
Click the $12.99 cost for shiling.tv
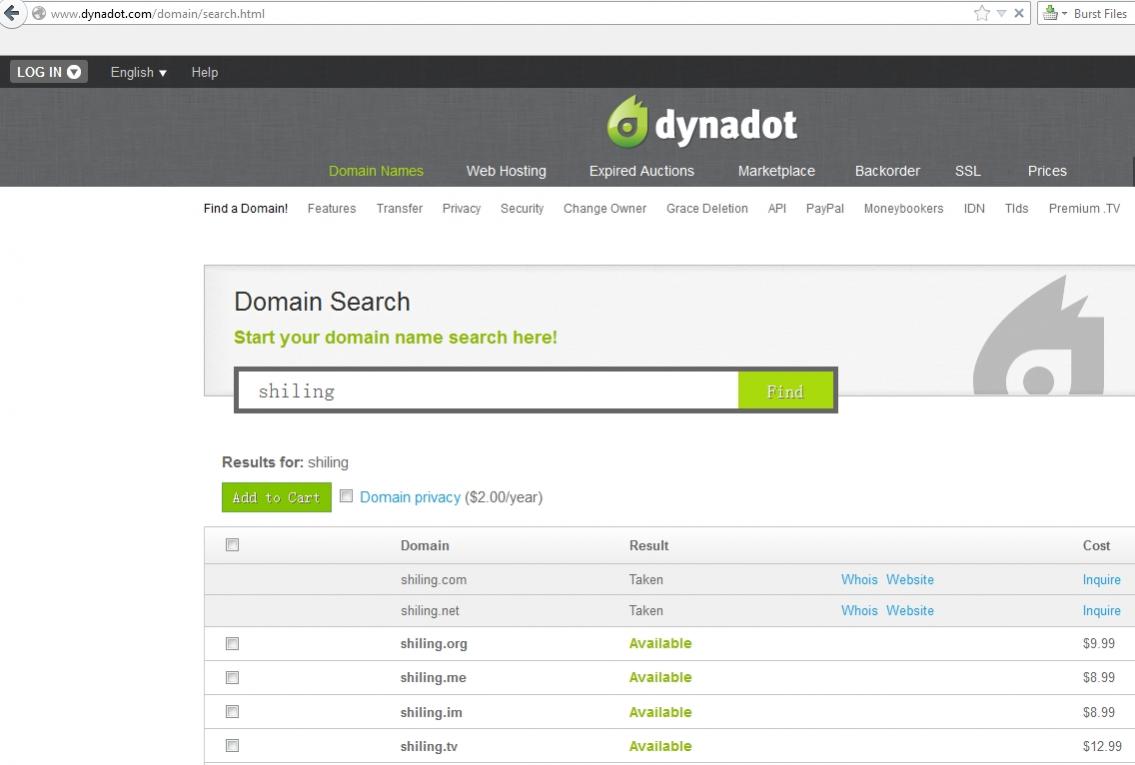pyautogui.click(x=1102, y=746)
